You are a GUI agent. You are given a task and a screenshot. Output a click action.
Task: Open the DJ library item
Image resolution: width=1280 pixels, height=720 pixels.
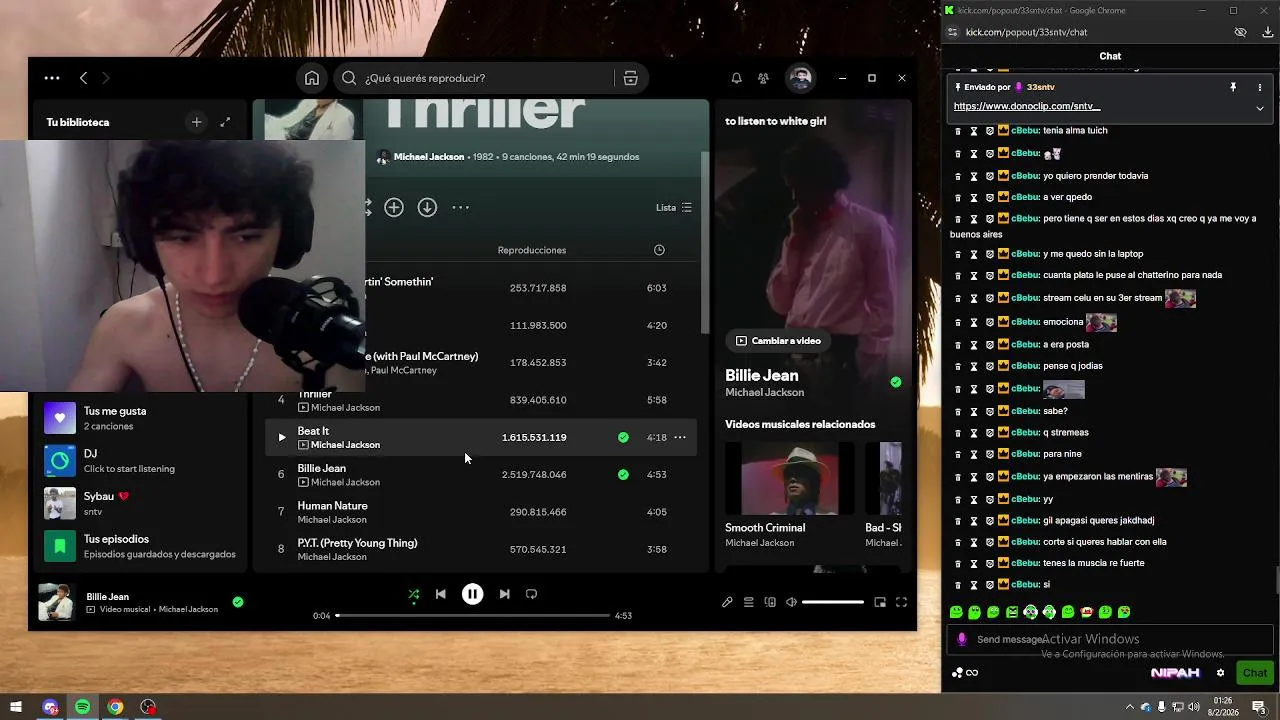click(139, 461)
